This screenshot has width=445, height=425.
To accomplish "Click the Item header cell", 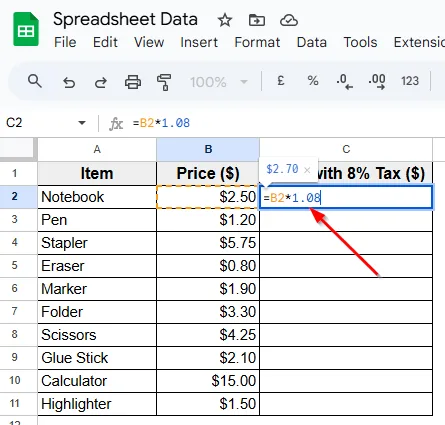I will [97, 173].
